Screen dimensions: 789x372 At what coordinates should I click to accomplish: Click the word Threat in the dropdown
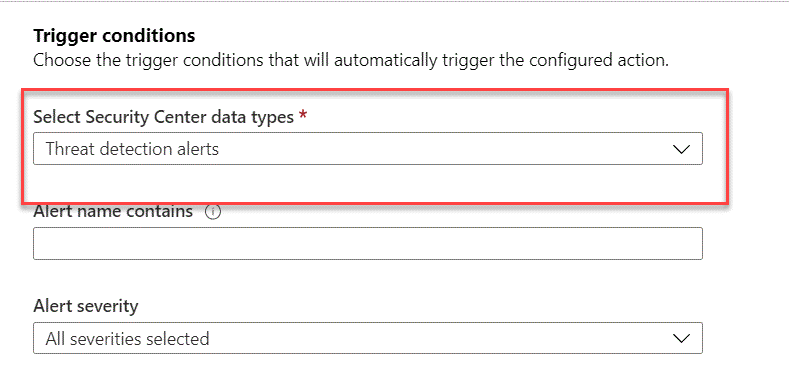tap(69, 149)
